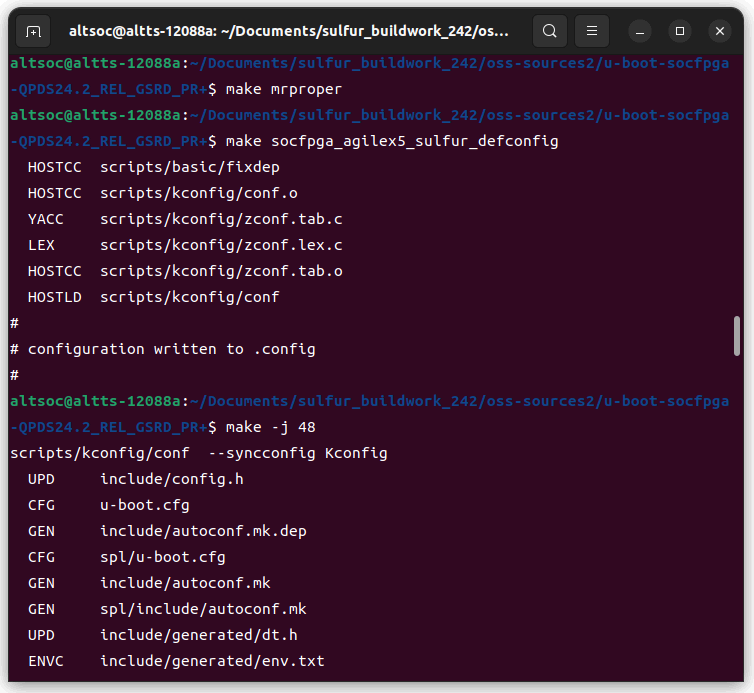Click the window title in the header bar

[x=289, y=31]
